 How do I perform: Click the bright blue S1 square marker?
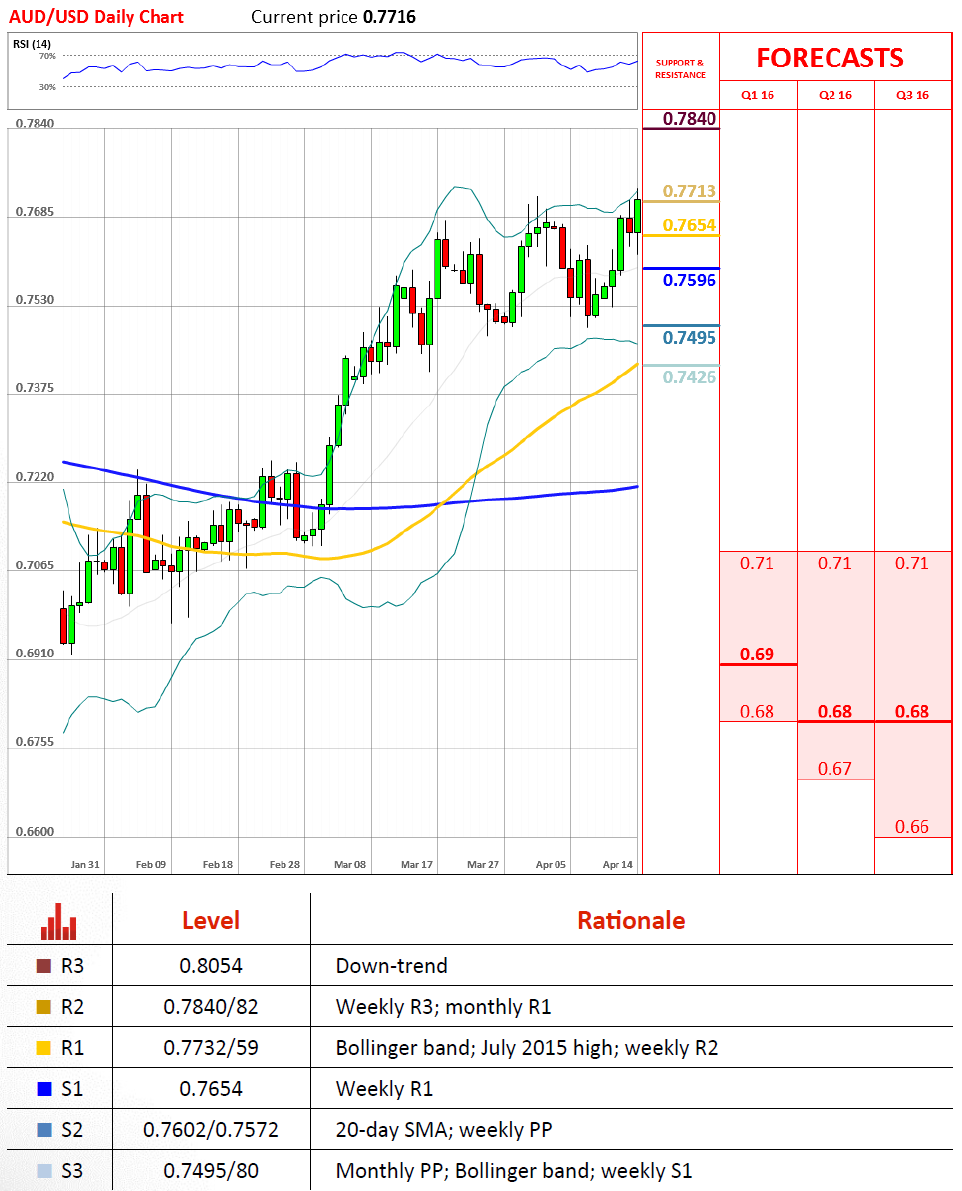tap(43, 1089)
